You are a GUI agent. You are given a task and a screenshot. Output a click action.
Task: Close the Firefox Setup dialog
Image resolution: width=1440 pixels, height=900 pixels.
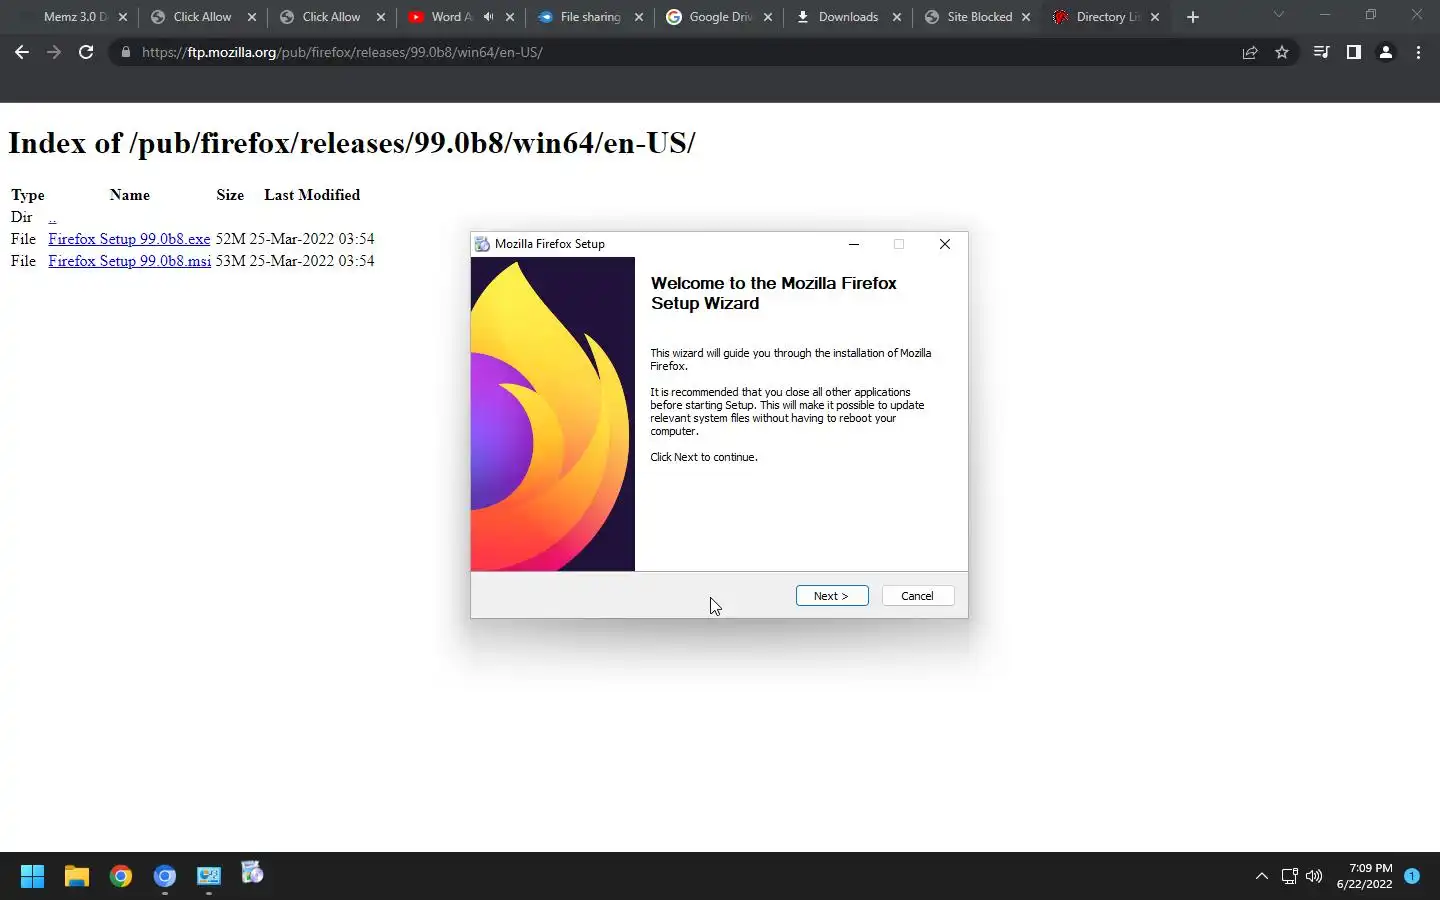tap(944, 244)
